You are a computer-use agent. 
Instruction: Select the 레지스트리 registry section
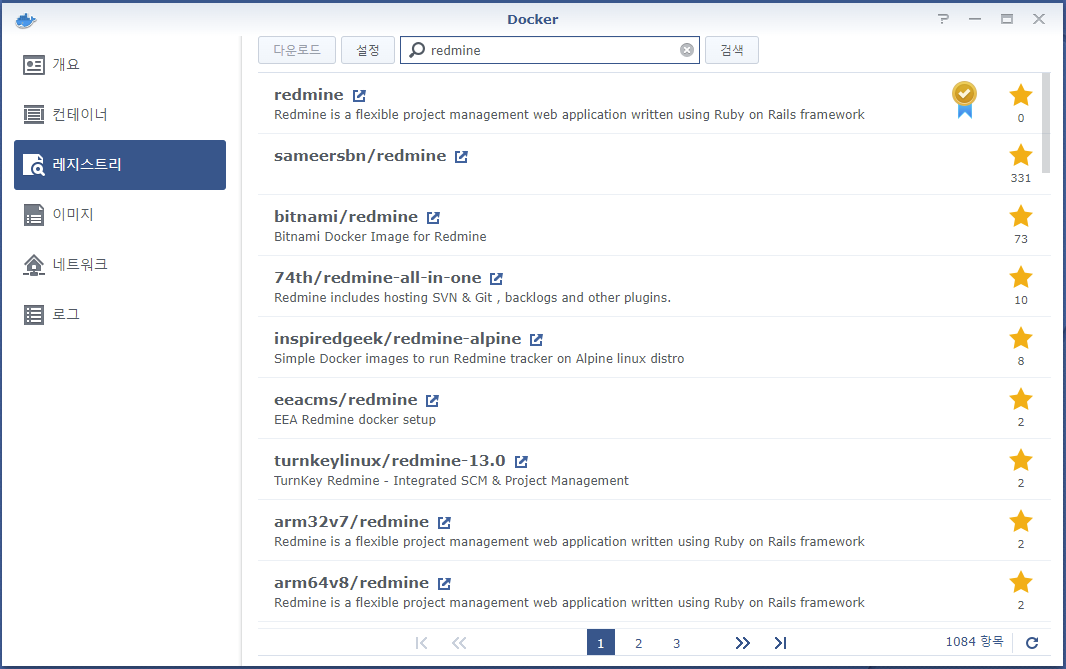[120, 165]
